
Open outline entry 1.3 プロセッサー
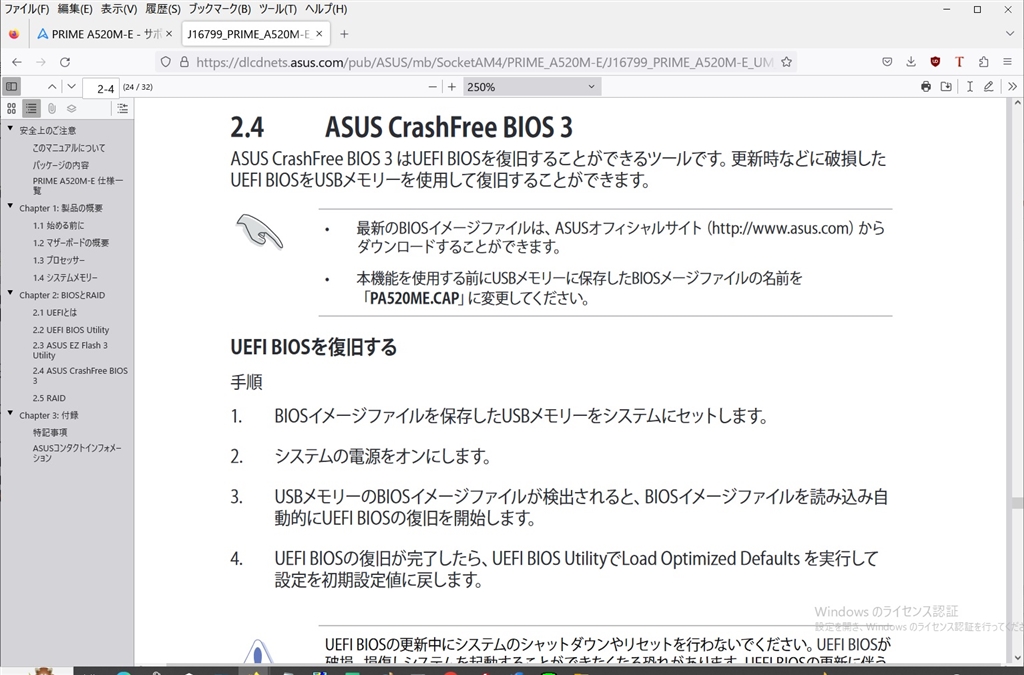[x=59, y=260]
